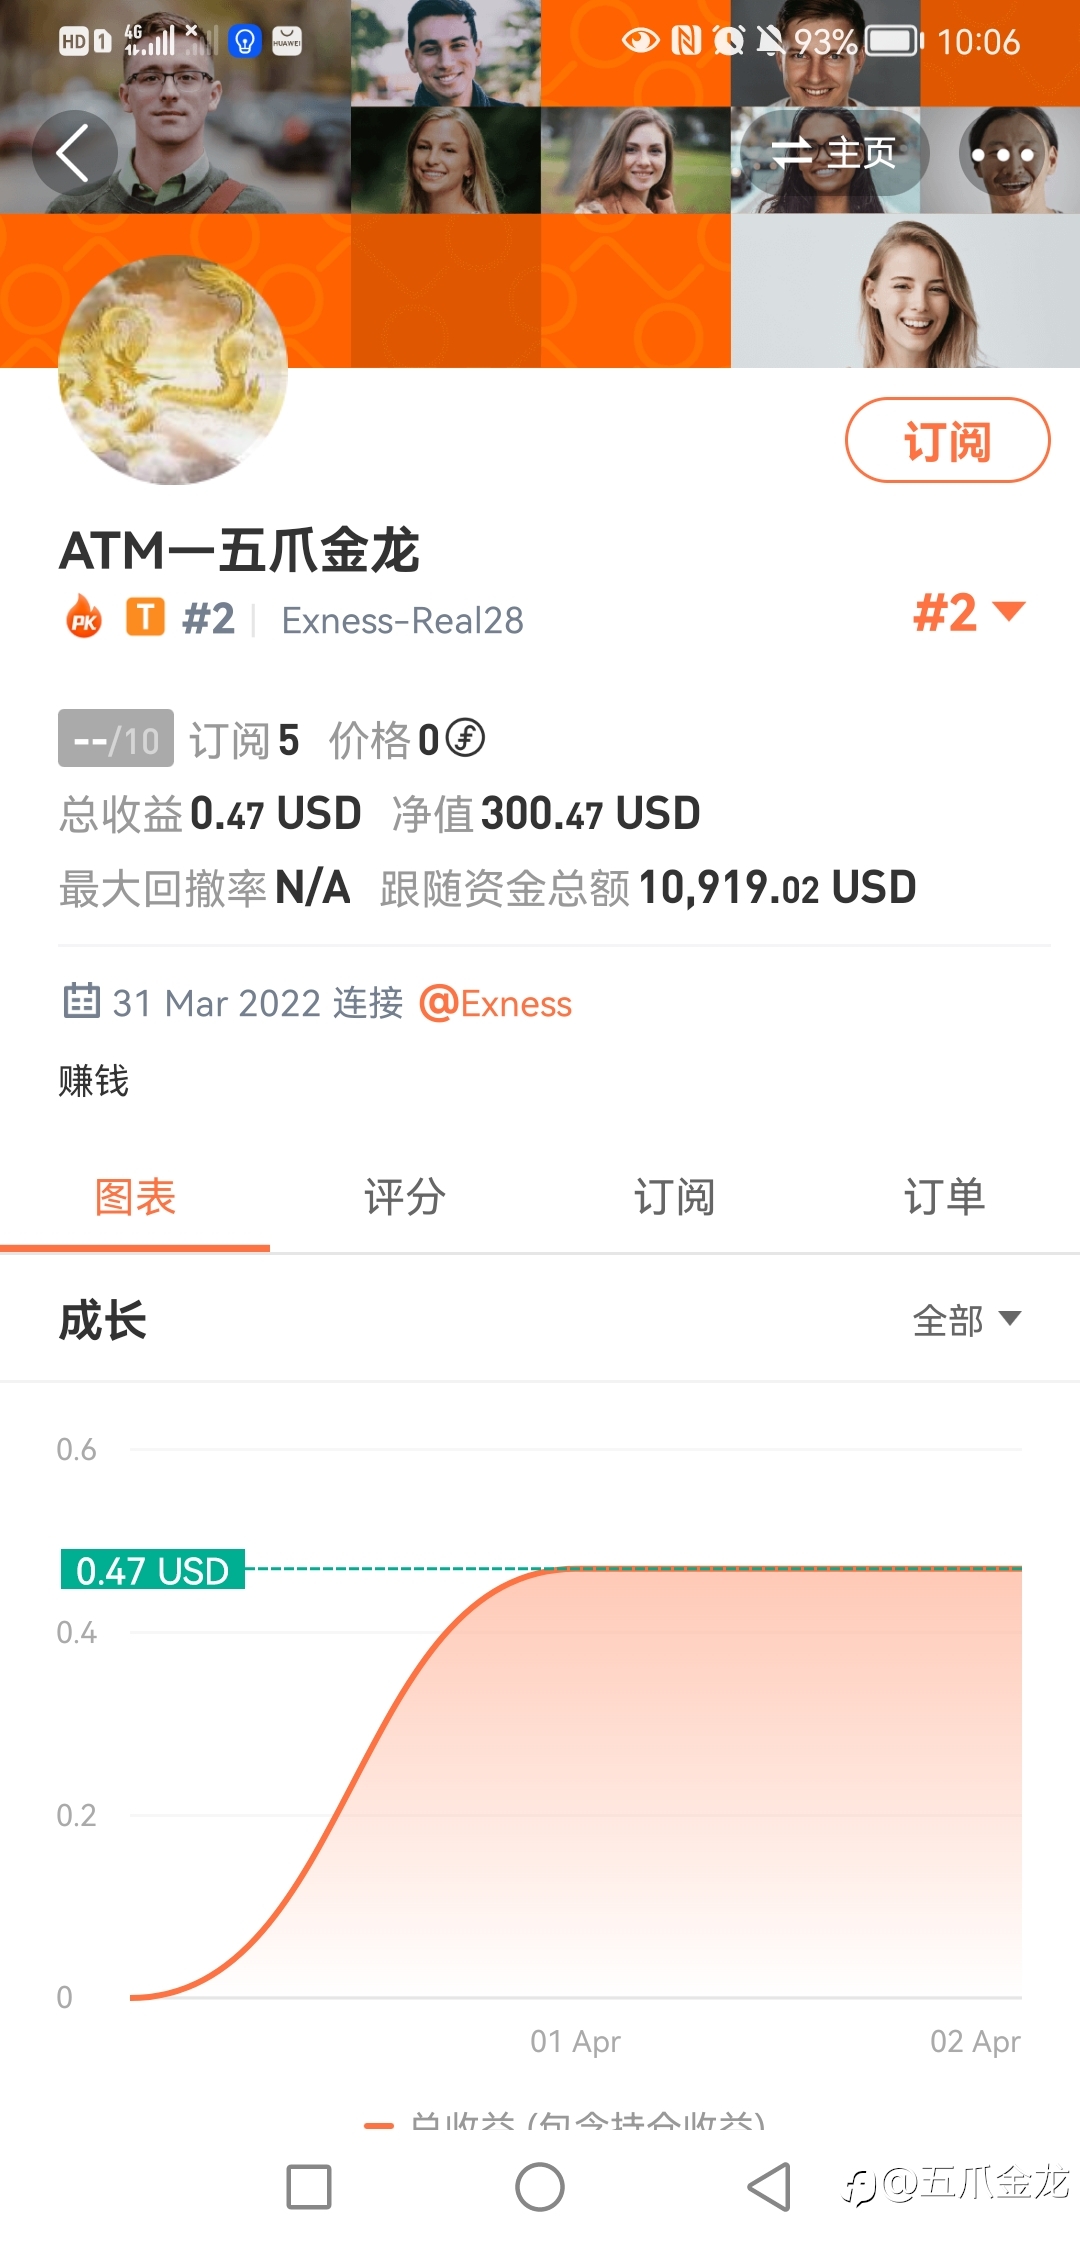Tap the golden dragon profile avatar
The width and height of the screenshot is (1080, 2244).
point(173,370)
